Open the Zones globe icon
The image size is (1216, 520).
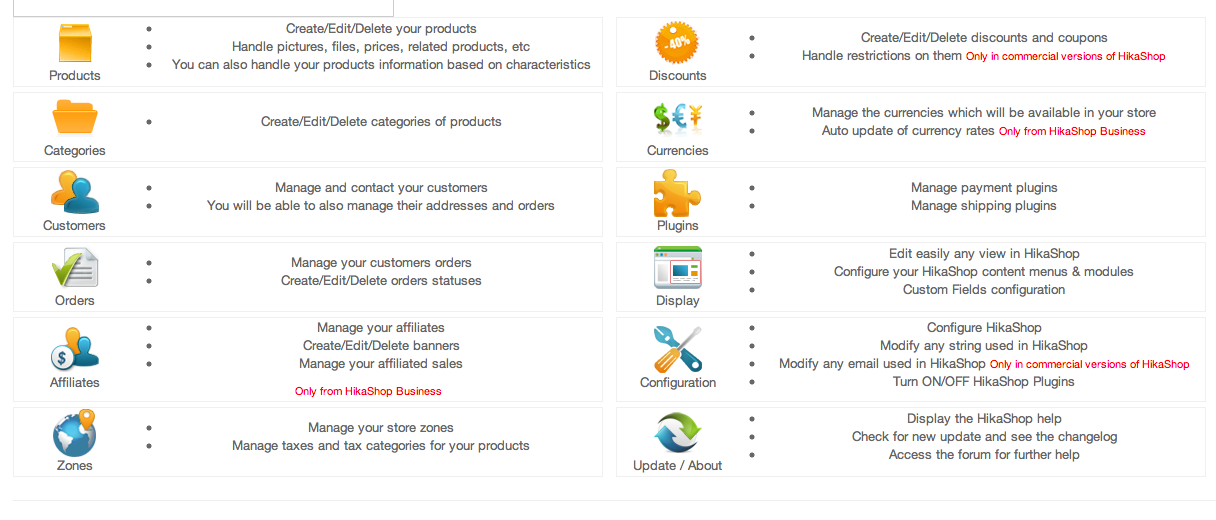[75, 432]
